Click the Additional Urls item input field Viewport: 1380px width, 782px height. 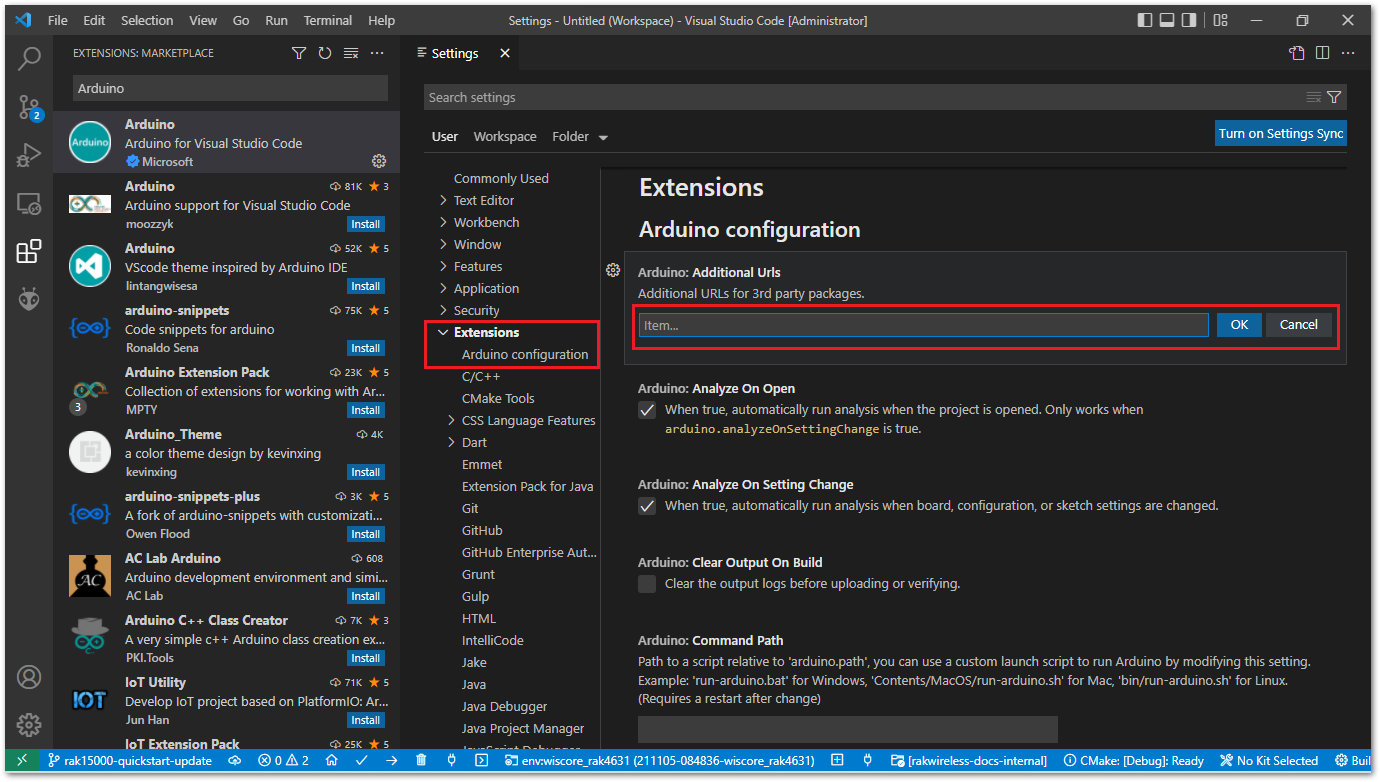point(923,325)
